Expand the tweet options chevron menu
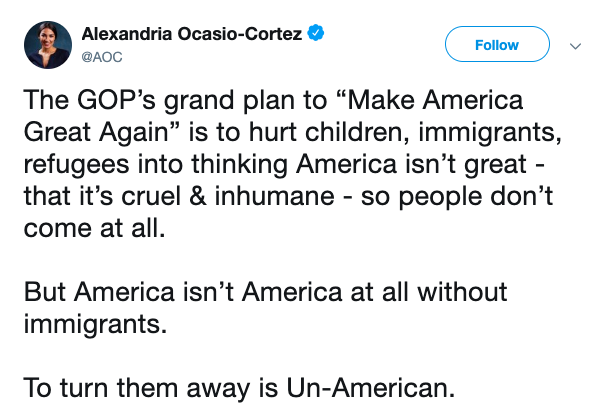 575,46
